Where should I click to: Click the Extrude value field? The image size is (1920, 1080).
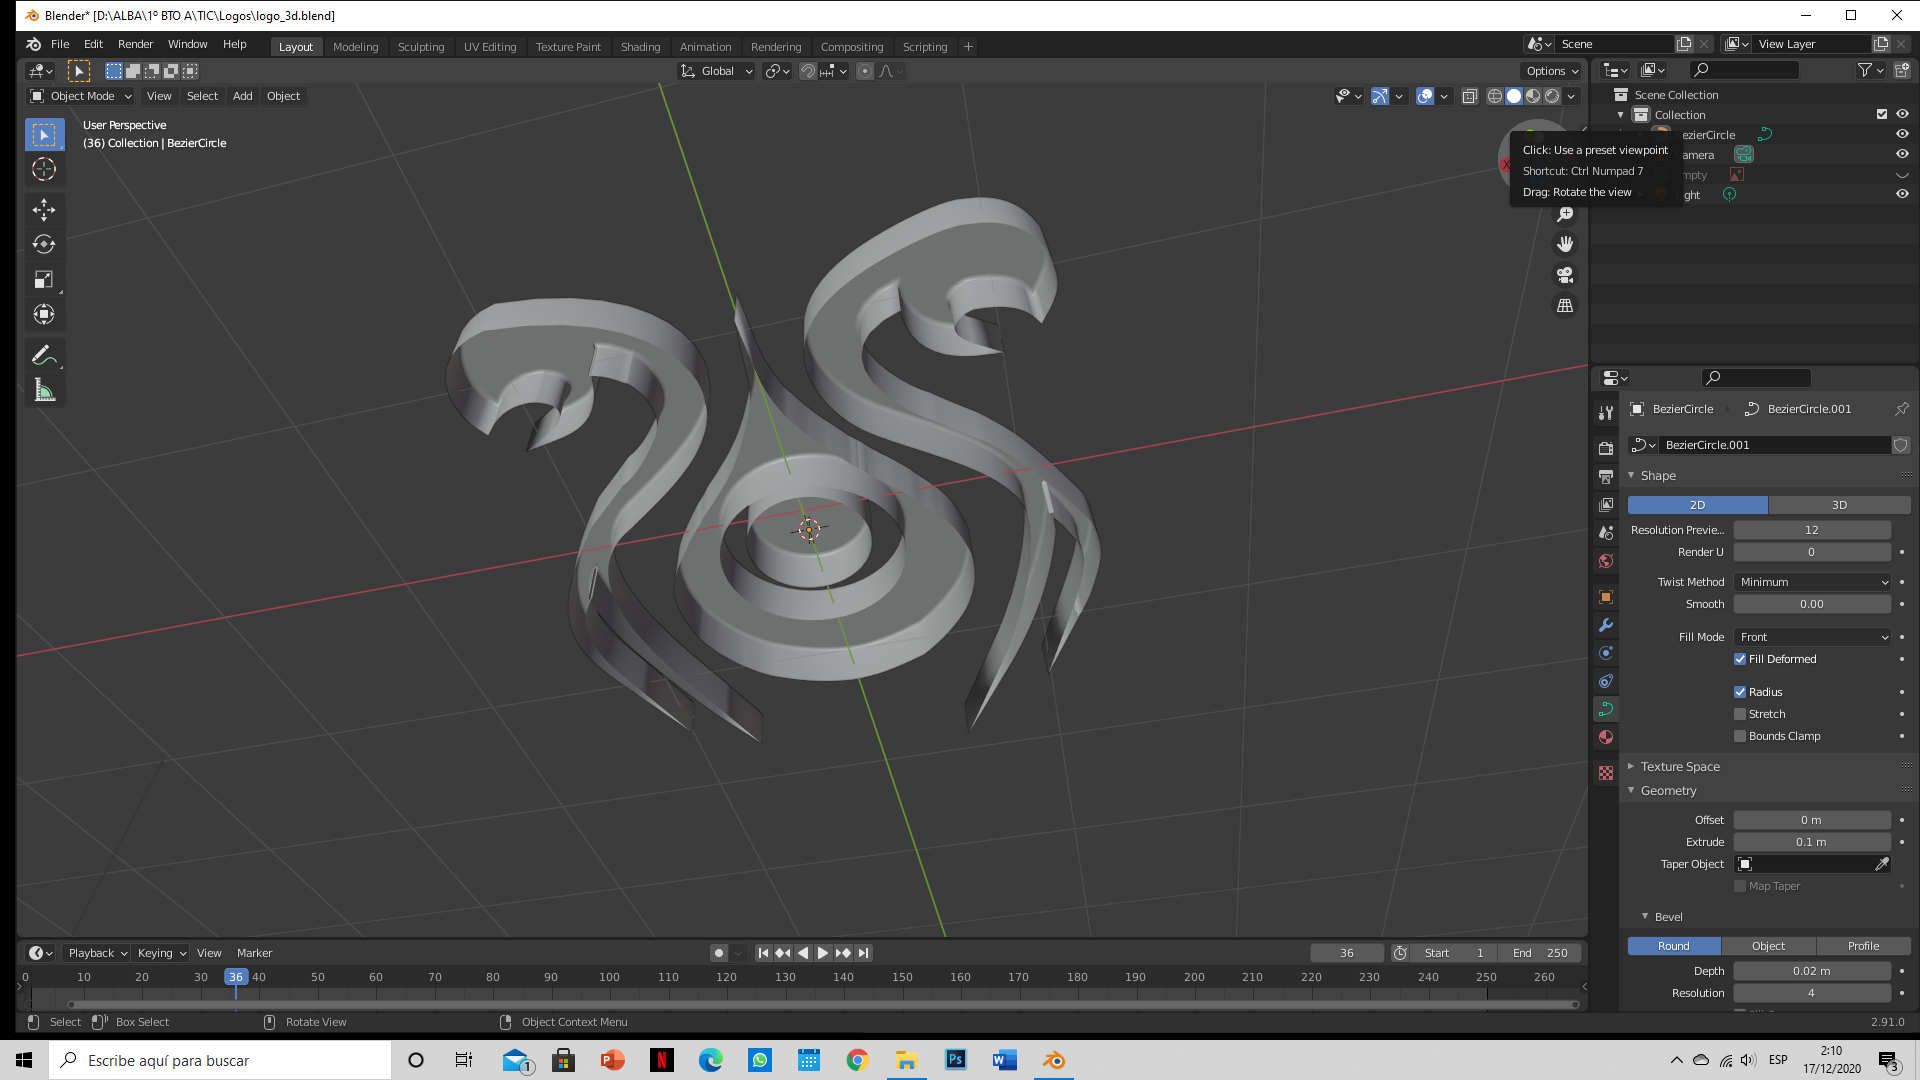[x=1811, y=842]
